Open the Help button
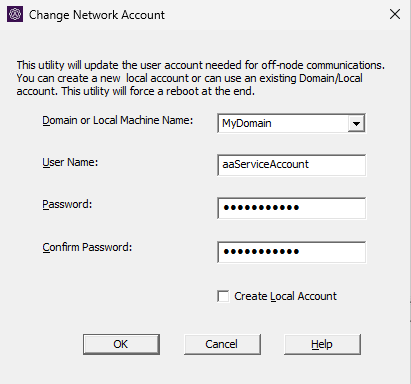The width and height of the screenshot is (411, 384). pyautogui.click(x=322, y=344)
